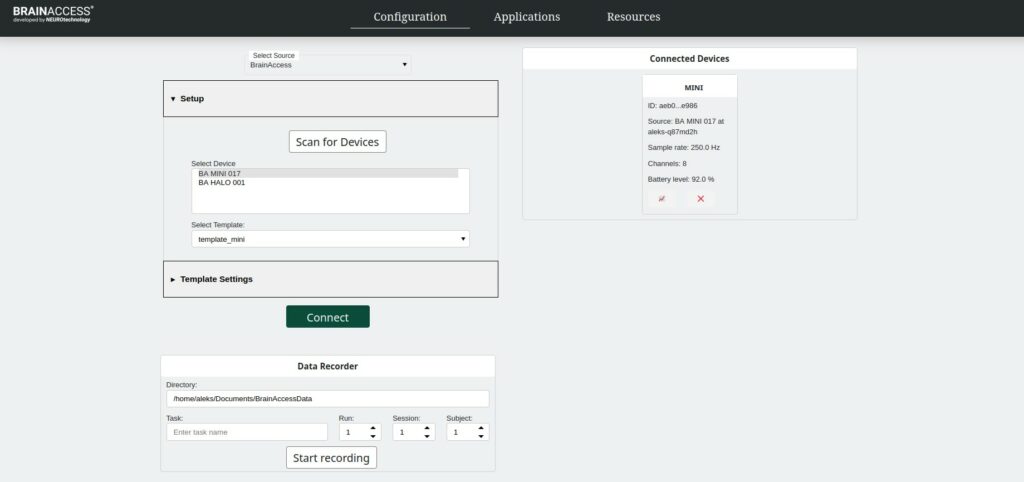Select BA MINI 017 in device list
Image resolution: width=1024 pixels, height=482 pixels.
click(325, 174)
